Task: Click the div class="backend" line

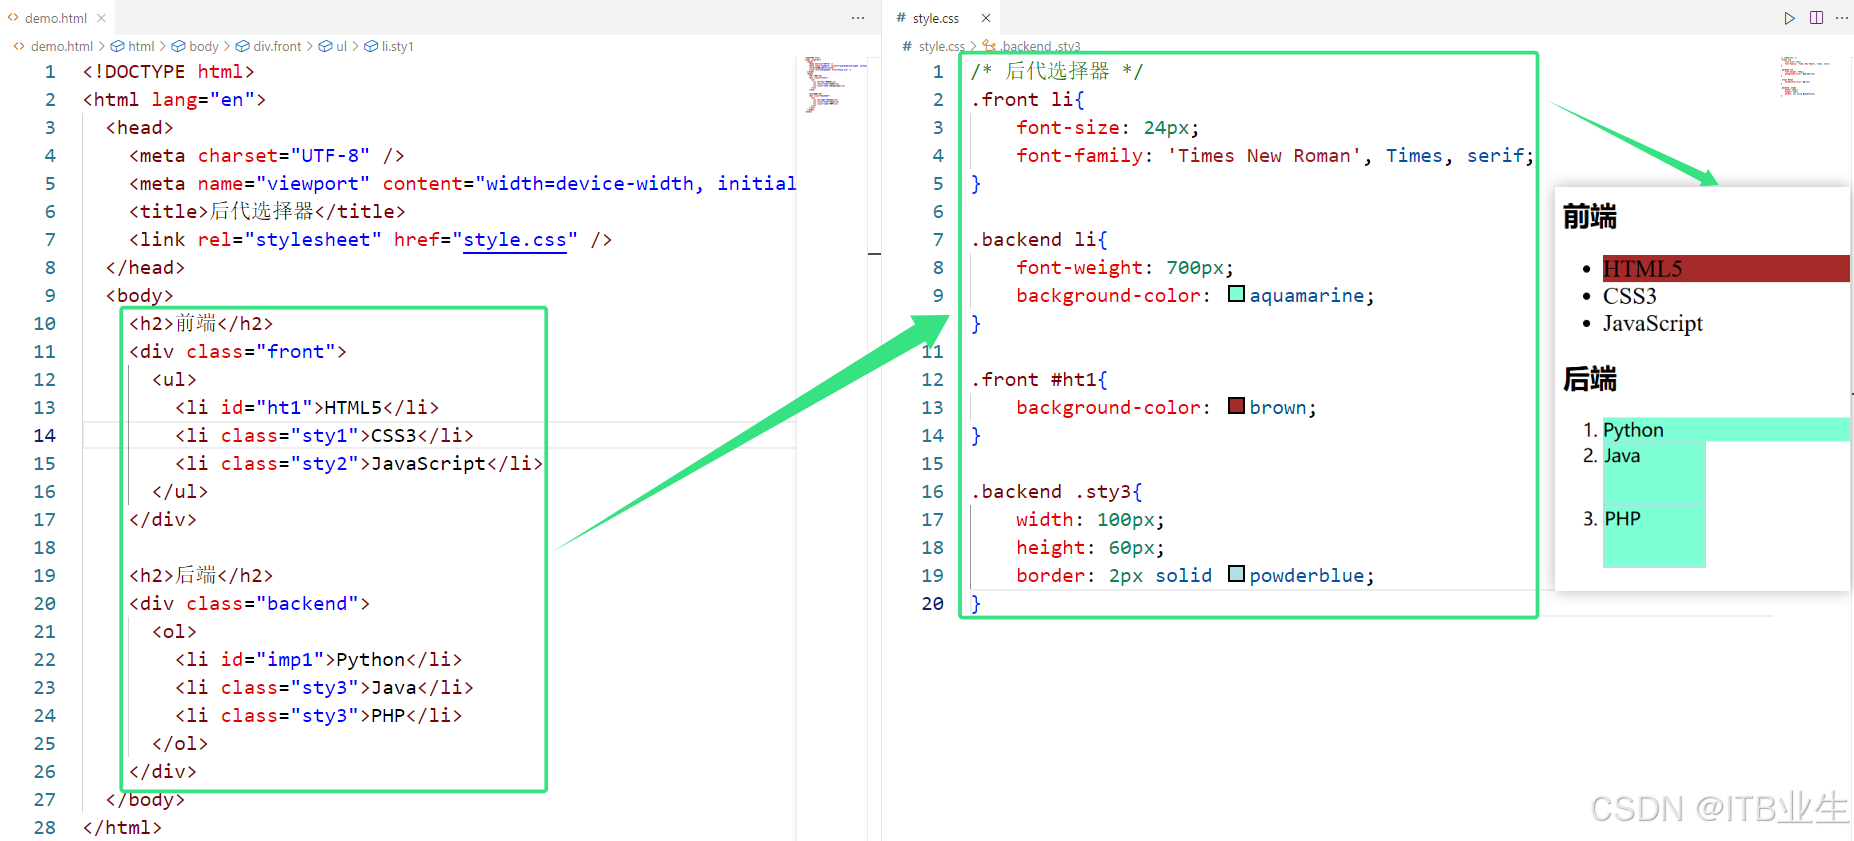Action: pos(249,604)
